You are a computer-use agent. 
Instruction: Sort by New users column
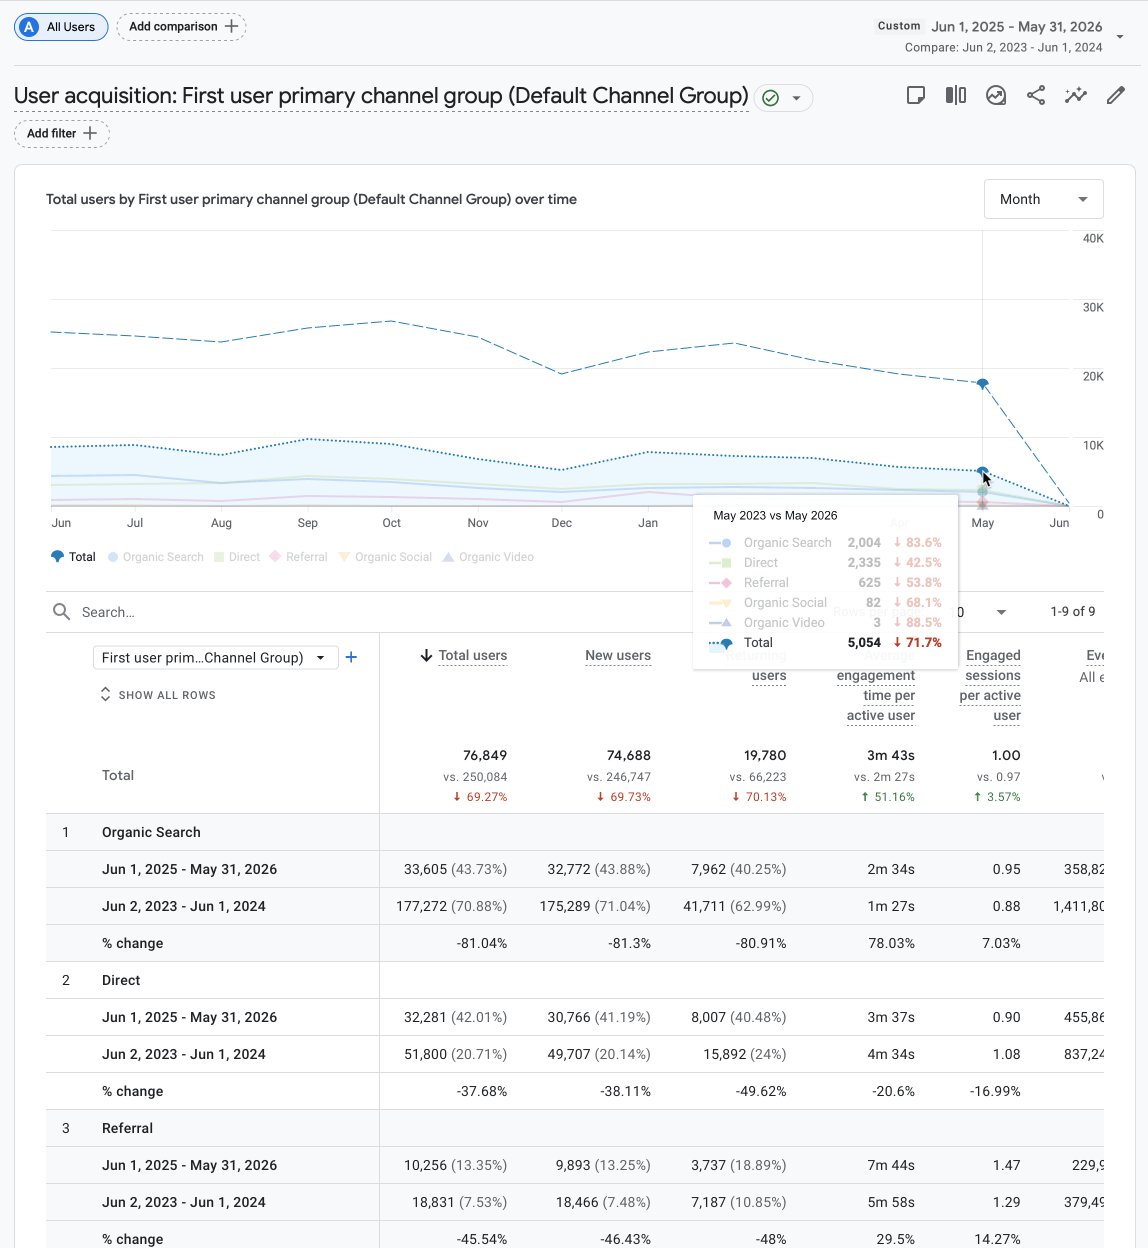[618, 656]
